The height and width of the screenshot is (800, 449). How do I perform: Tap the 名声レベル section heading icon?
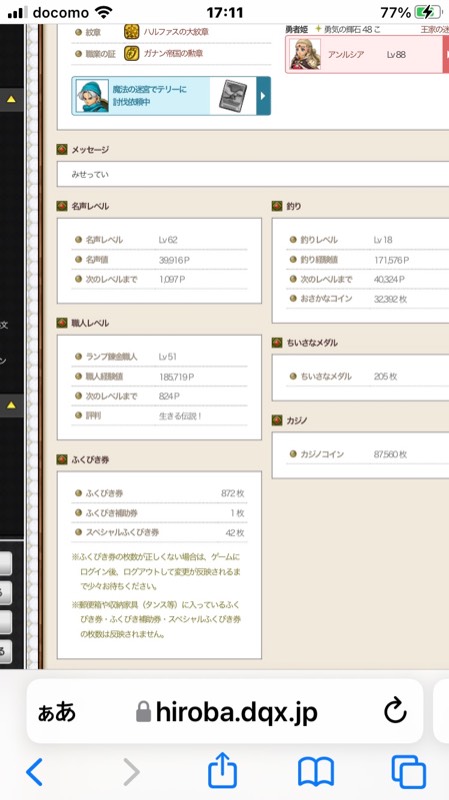point(62,206)
